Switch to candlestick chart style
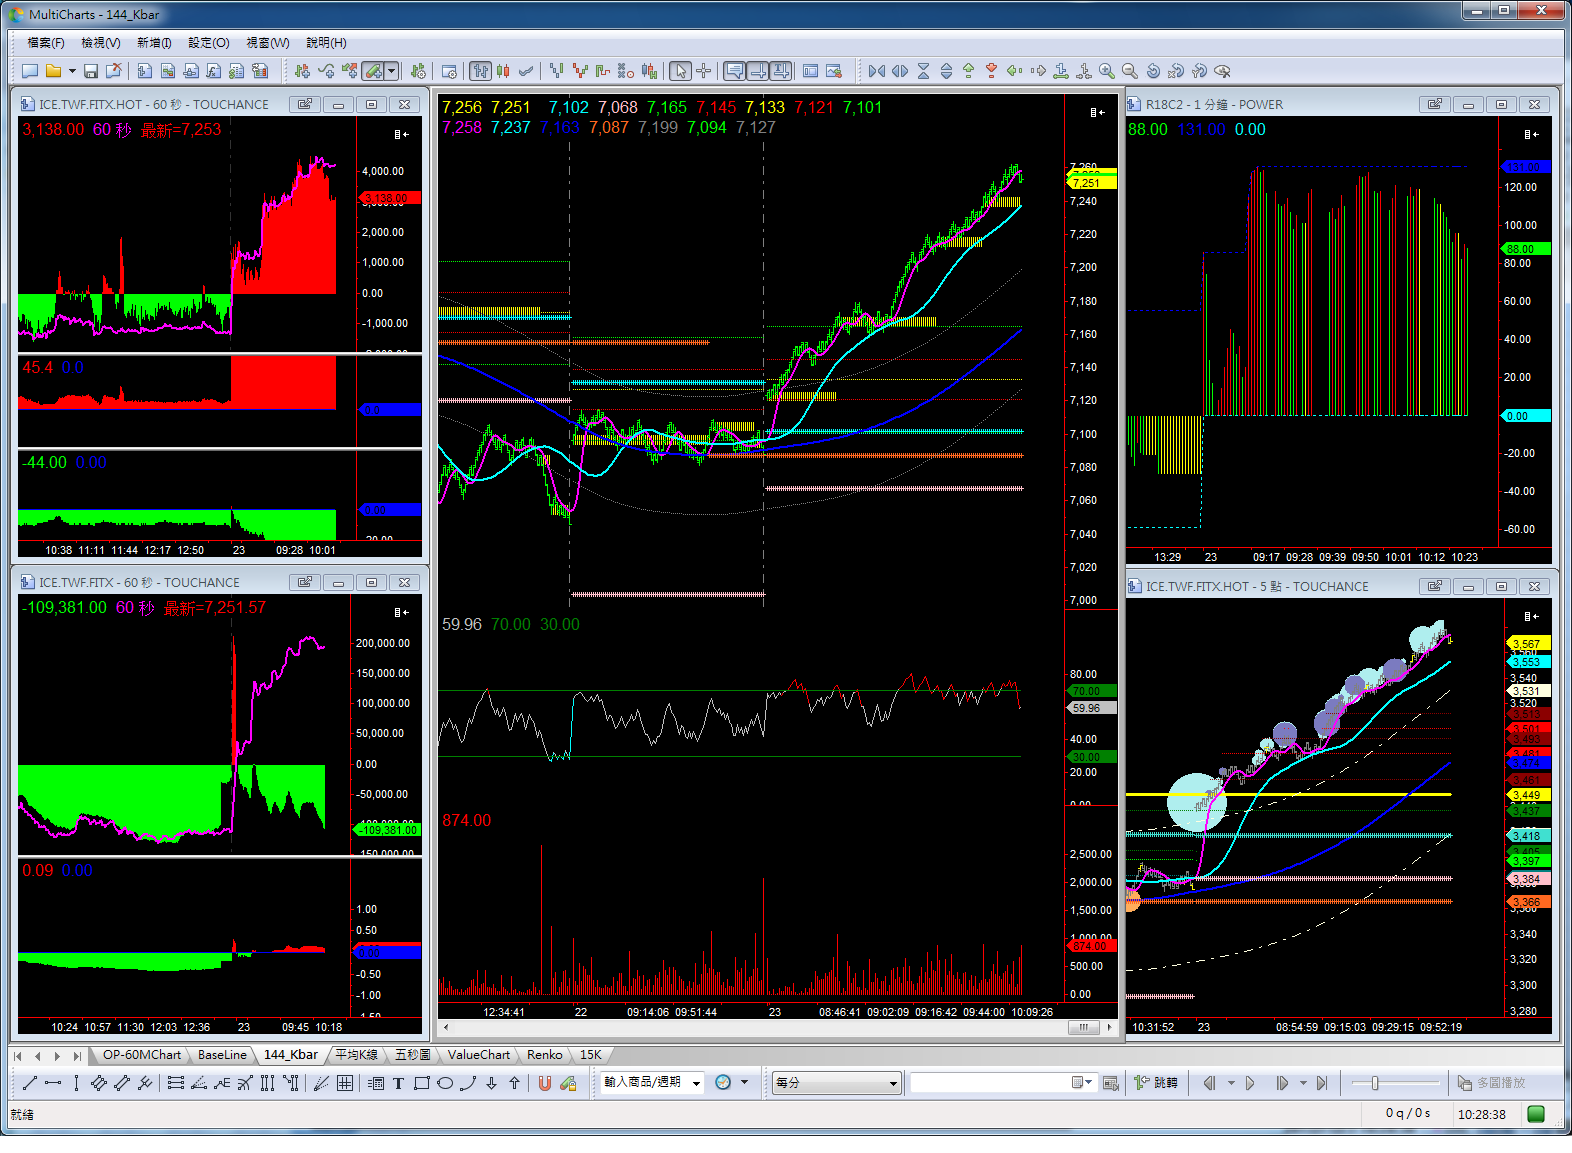This screenshot has height=1153, width=1572. pos(503,71)
